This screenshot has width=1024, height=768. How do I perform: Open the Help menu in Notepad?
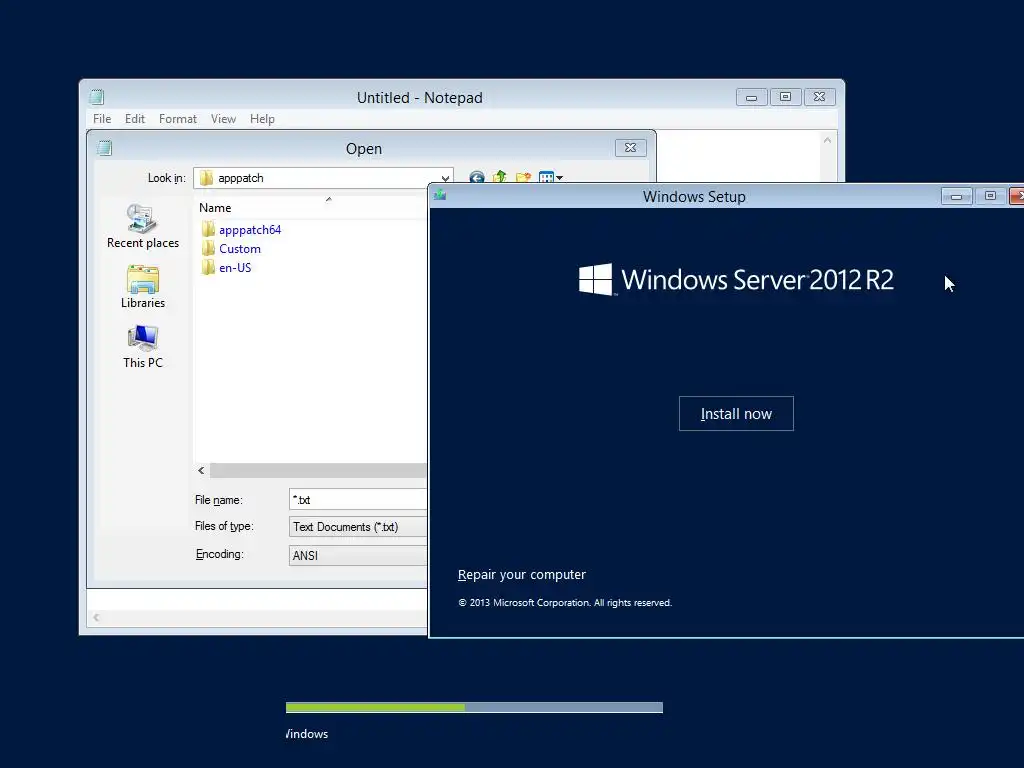pyautogui.click(x=262, y=119)
